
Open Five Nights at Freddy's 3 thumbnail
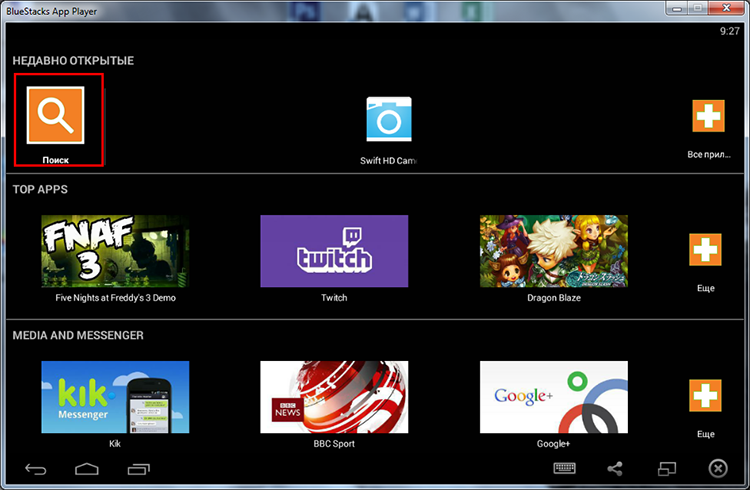coord(115,251)
